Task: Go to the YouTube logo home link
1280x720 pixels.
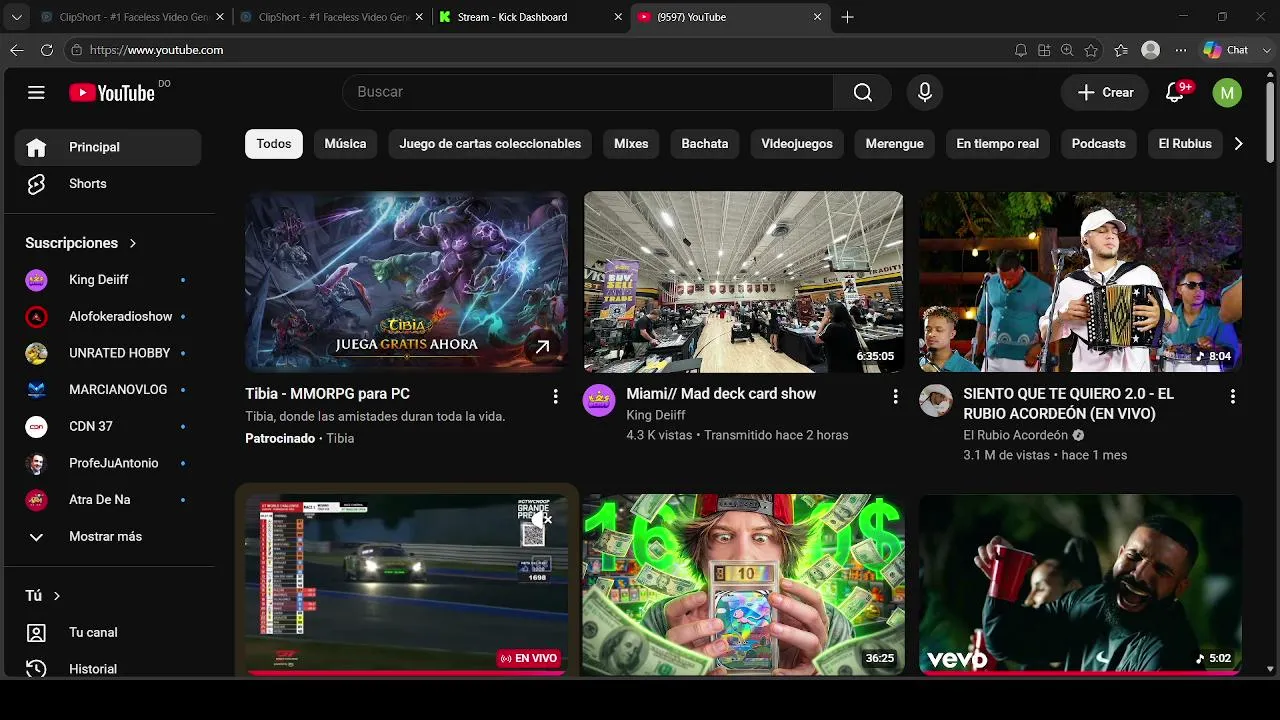Action: [x=112, y=93]
